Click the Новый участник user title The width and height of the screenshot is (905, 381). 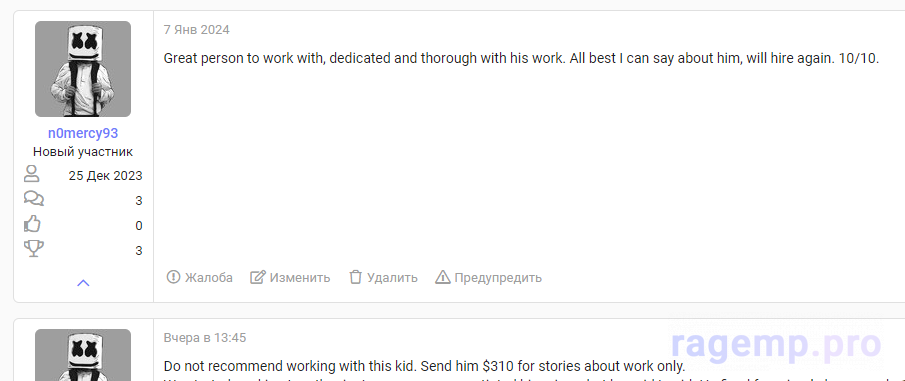click(83, 152)
